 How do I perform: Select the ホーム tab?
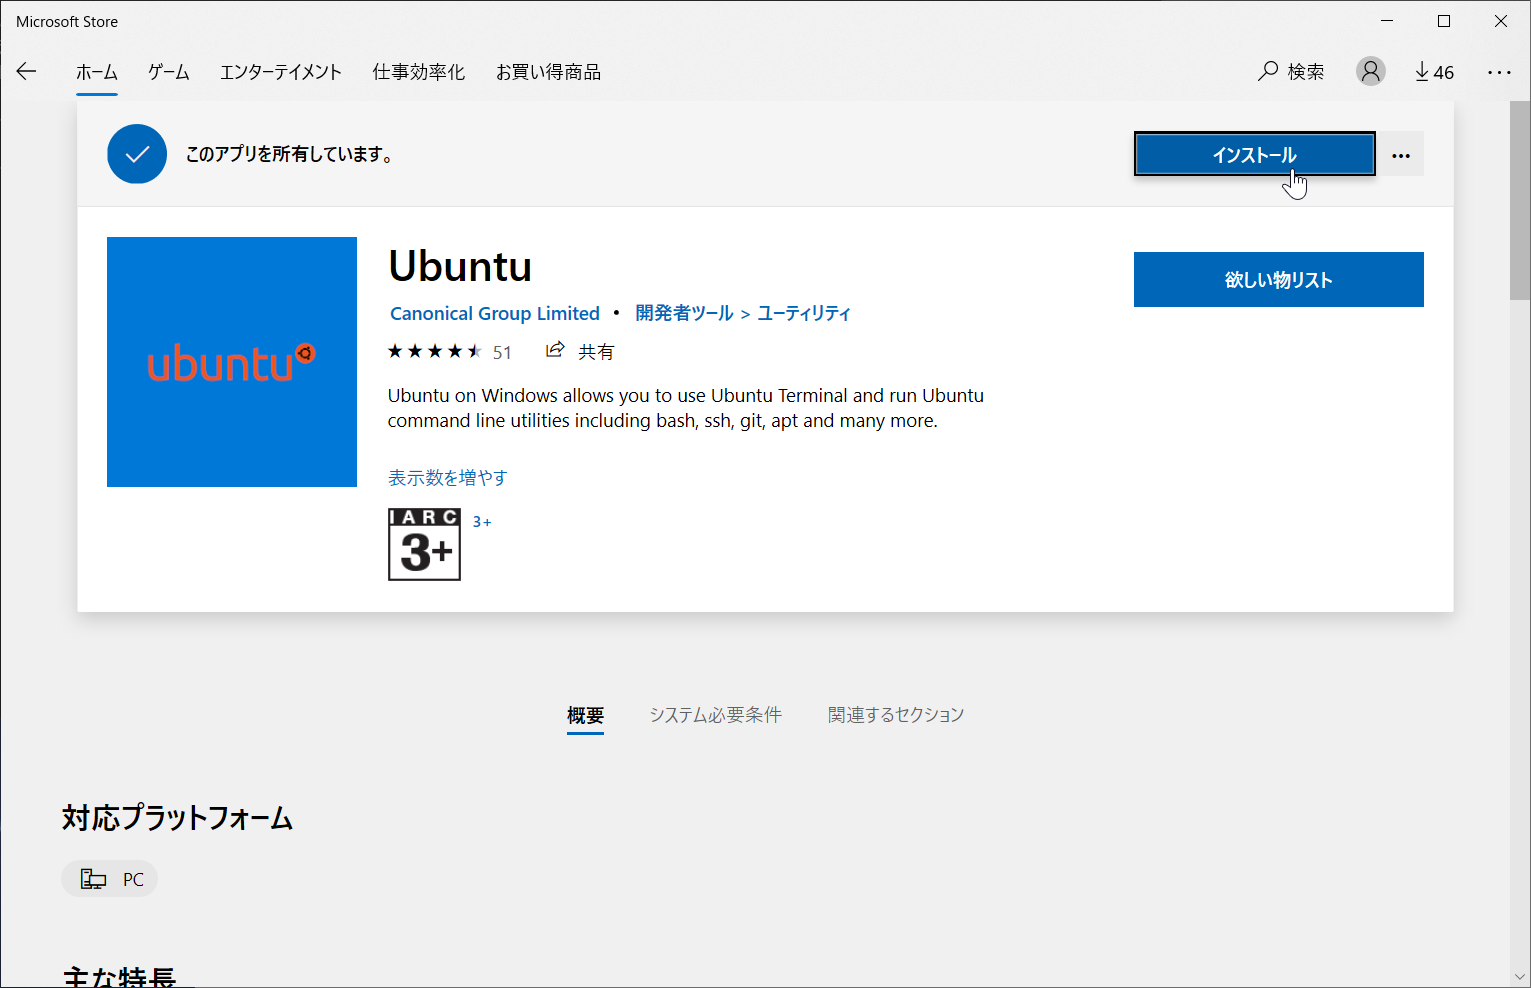click(x=97, y=72)
